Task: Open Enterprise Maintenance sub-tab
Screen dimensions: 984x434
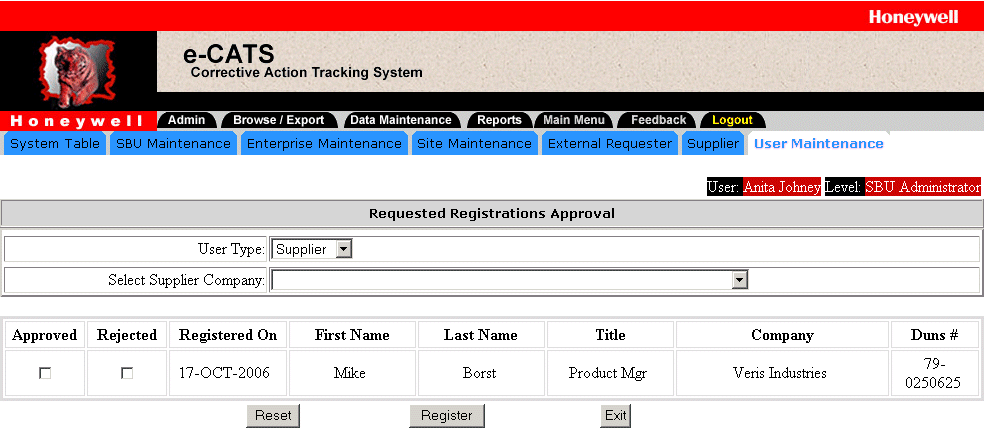Action: 324,144
